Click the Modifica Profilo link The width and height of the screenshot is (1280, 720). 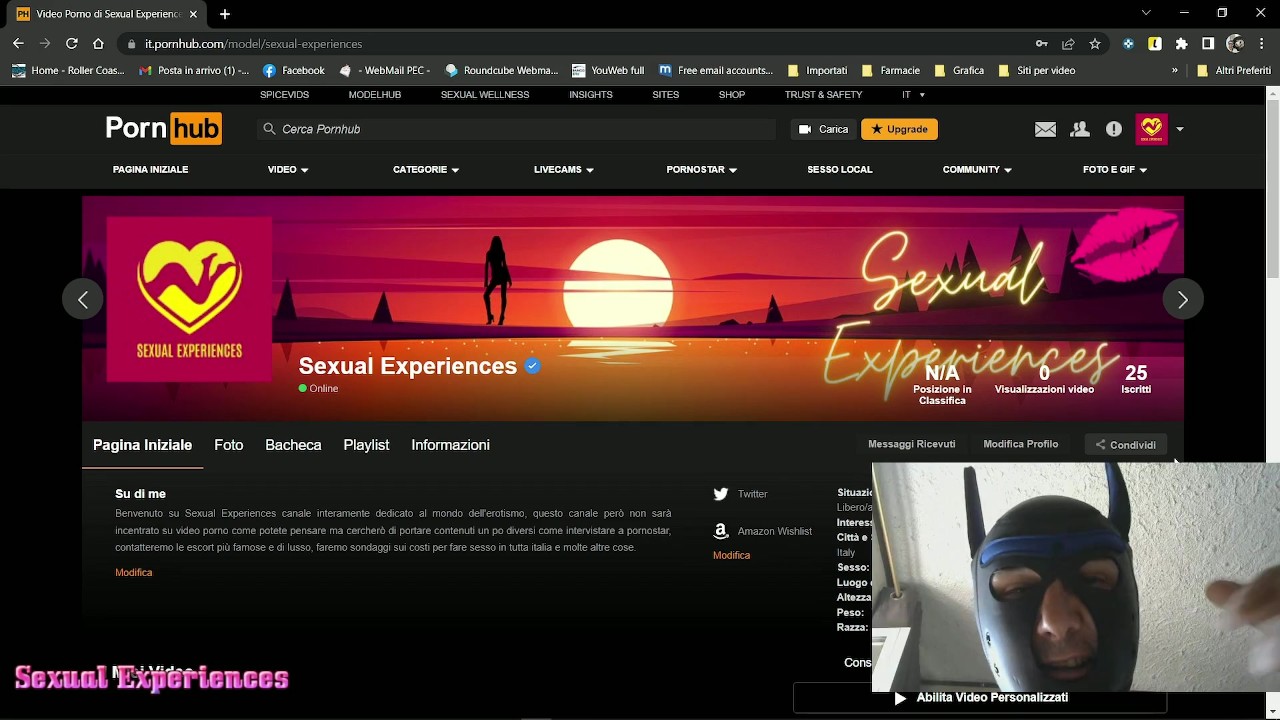[1020, 444]
